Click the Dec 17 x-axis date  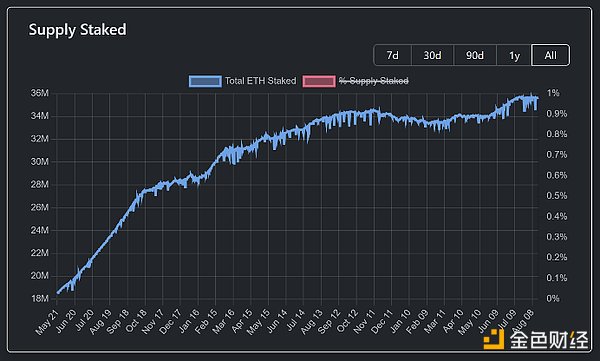[x=170, y=322]
